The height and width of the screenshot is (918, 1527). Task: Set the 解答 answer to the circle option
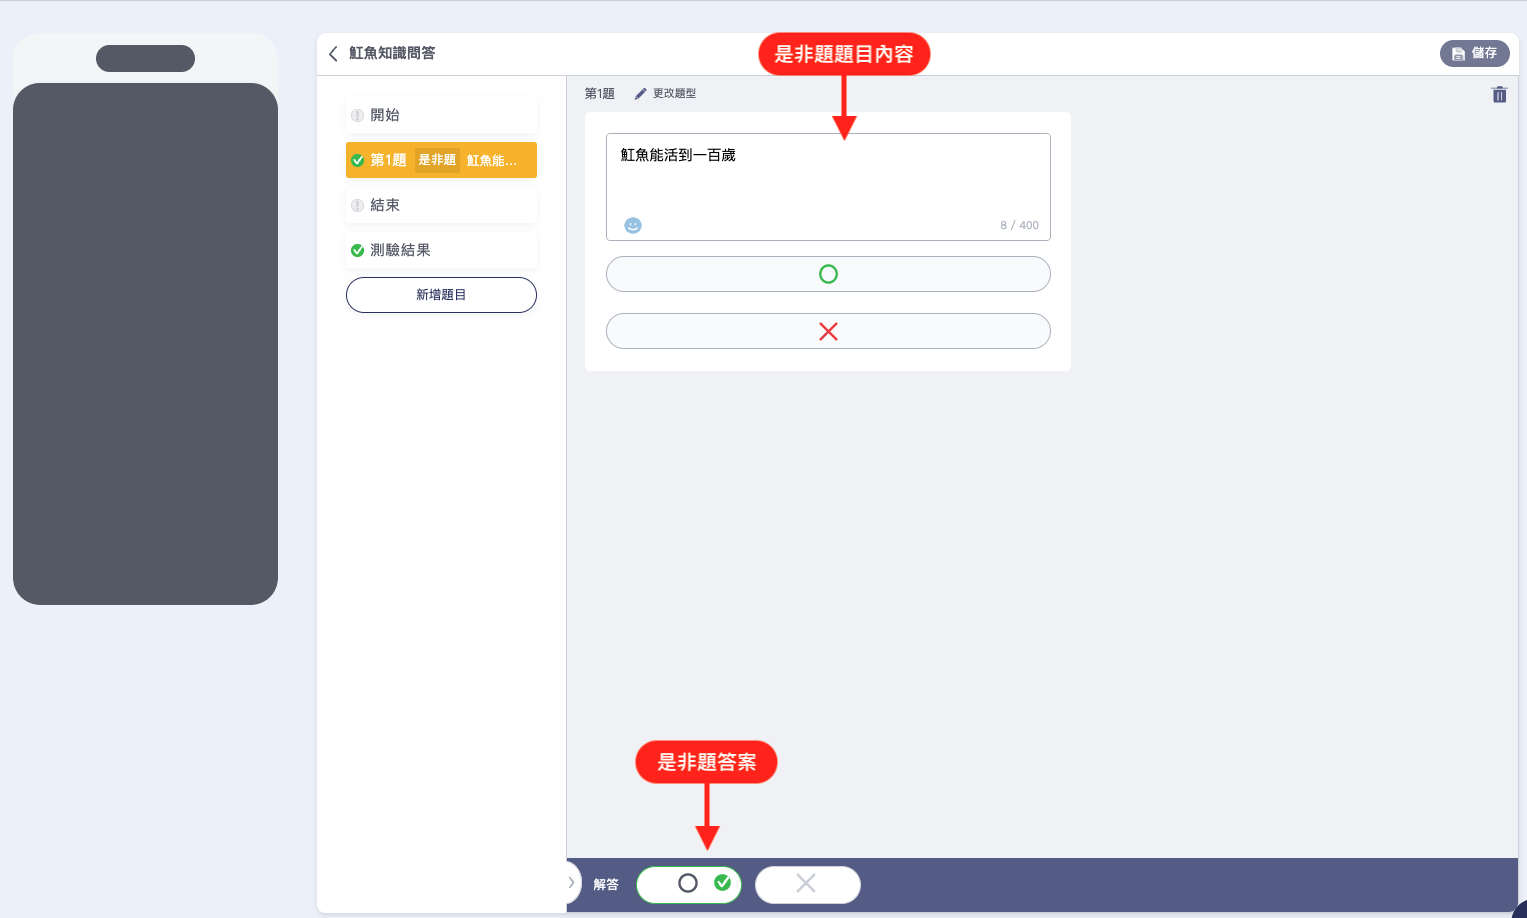pos(688,884)
